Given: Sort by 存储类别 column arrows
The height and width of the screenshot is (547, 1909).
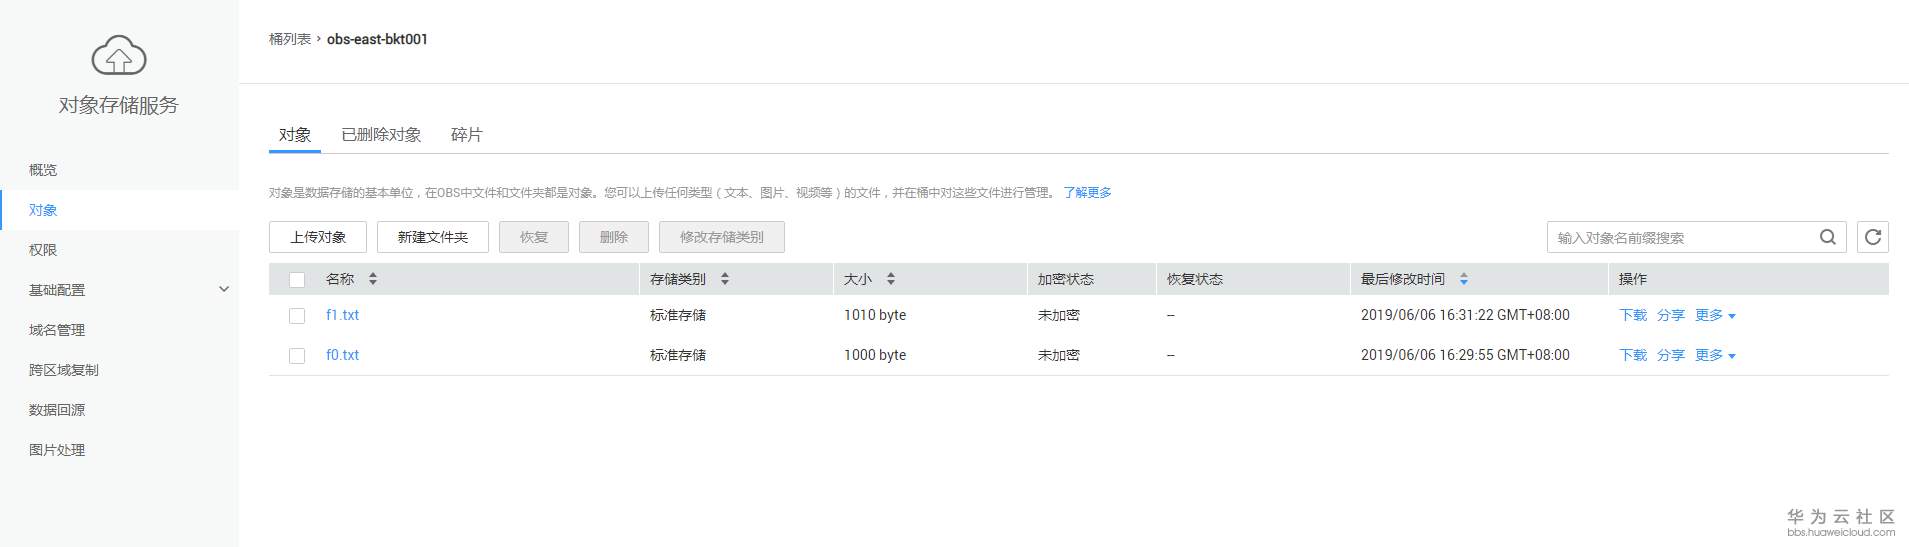Looking at the screenshot, I should (x=725, y=279).
